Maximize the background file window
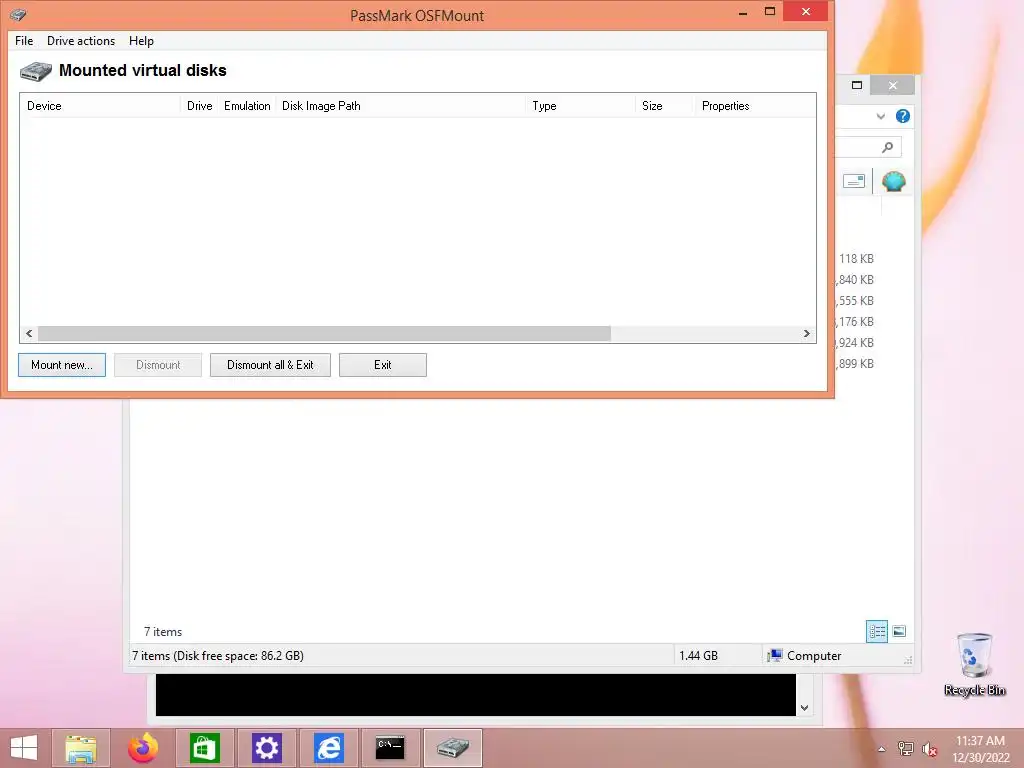This screenshot has height=768, width=1024. point(857,85)
